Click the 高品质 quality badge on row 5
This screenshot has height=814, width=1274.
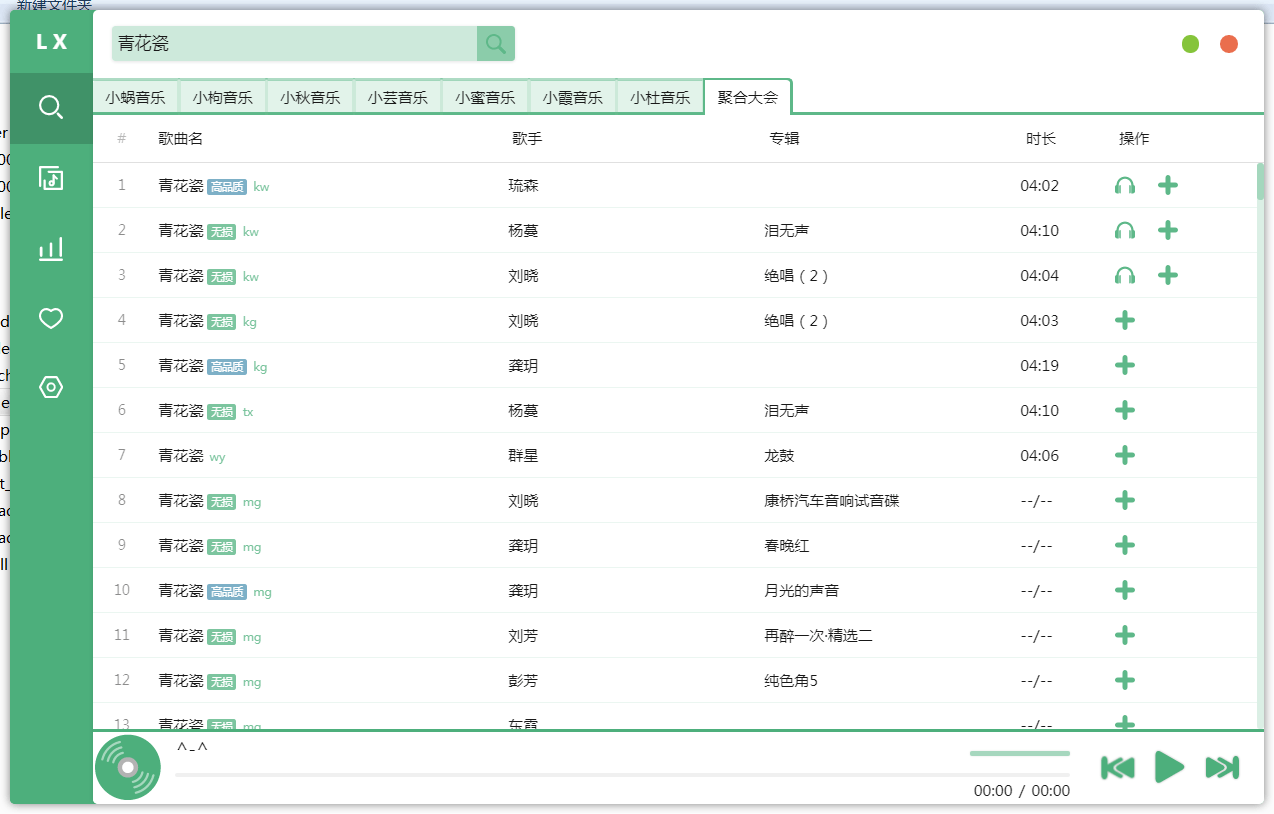pos(226,366)
